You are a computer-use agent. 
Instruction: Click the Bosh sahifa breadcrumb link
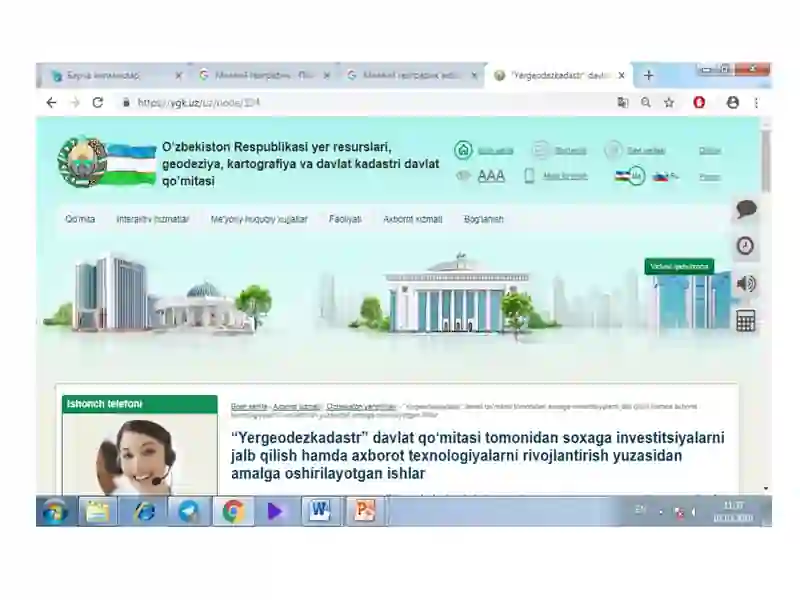pos(249,407)
